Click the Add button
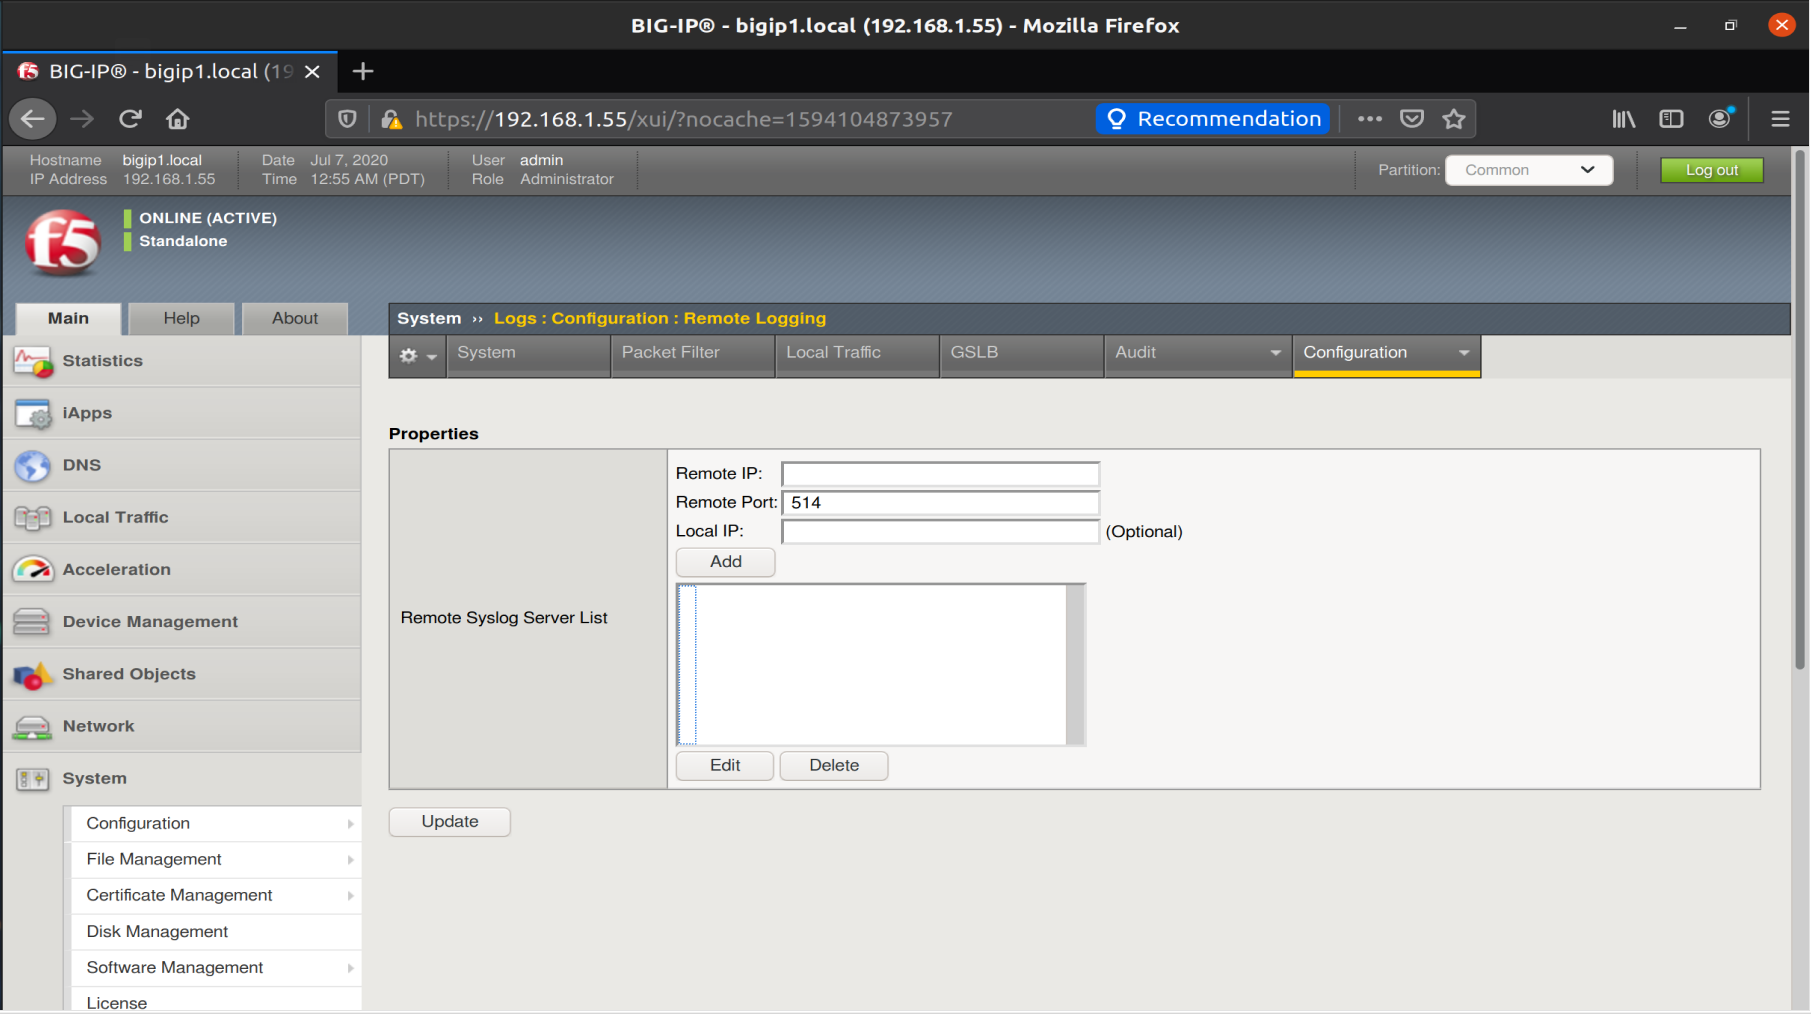The image size is (1811, 1014). point(725,562)
